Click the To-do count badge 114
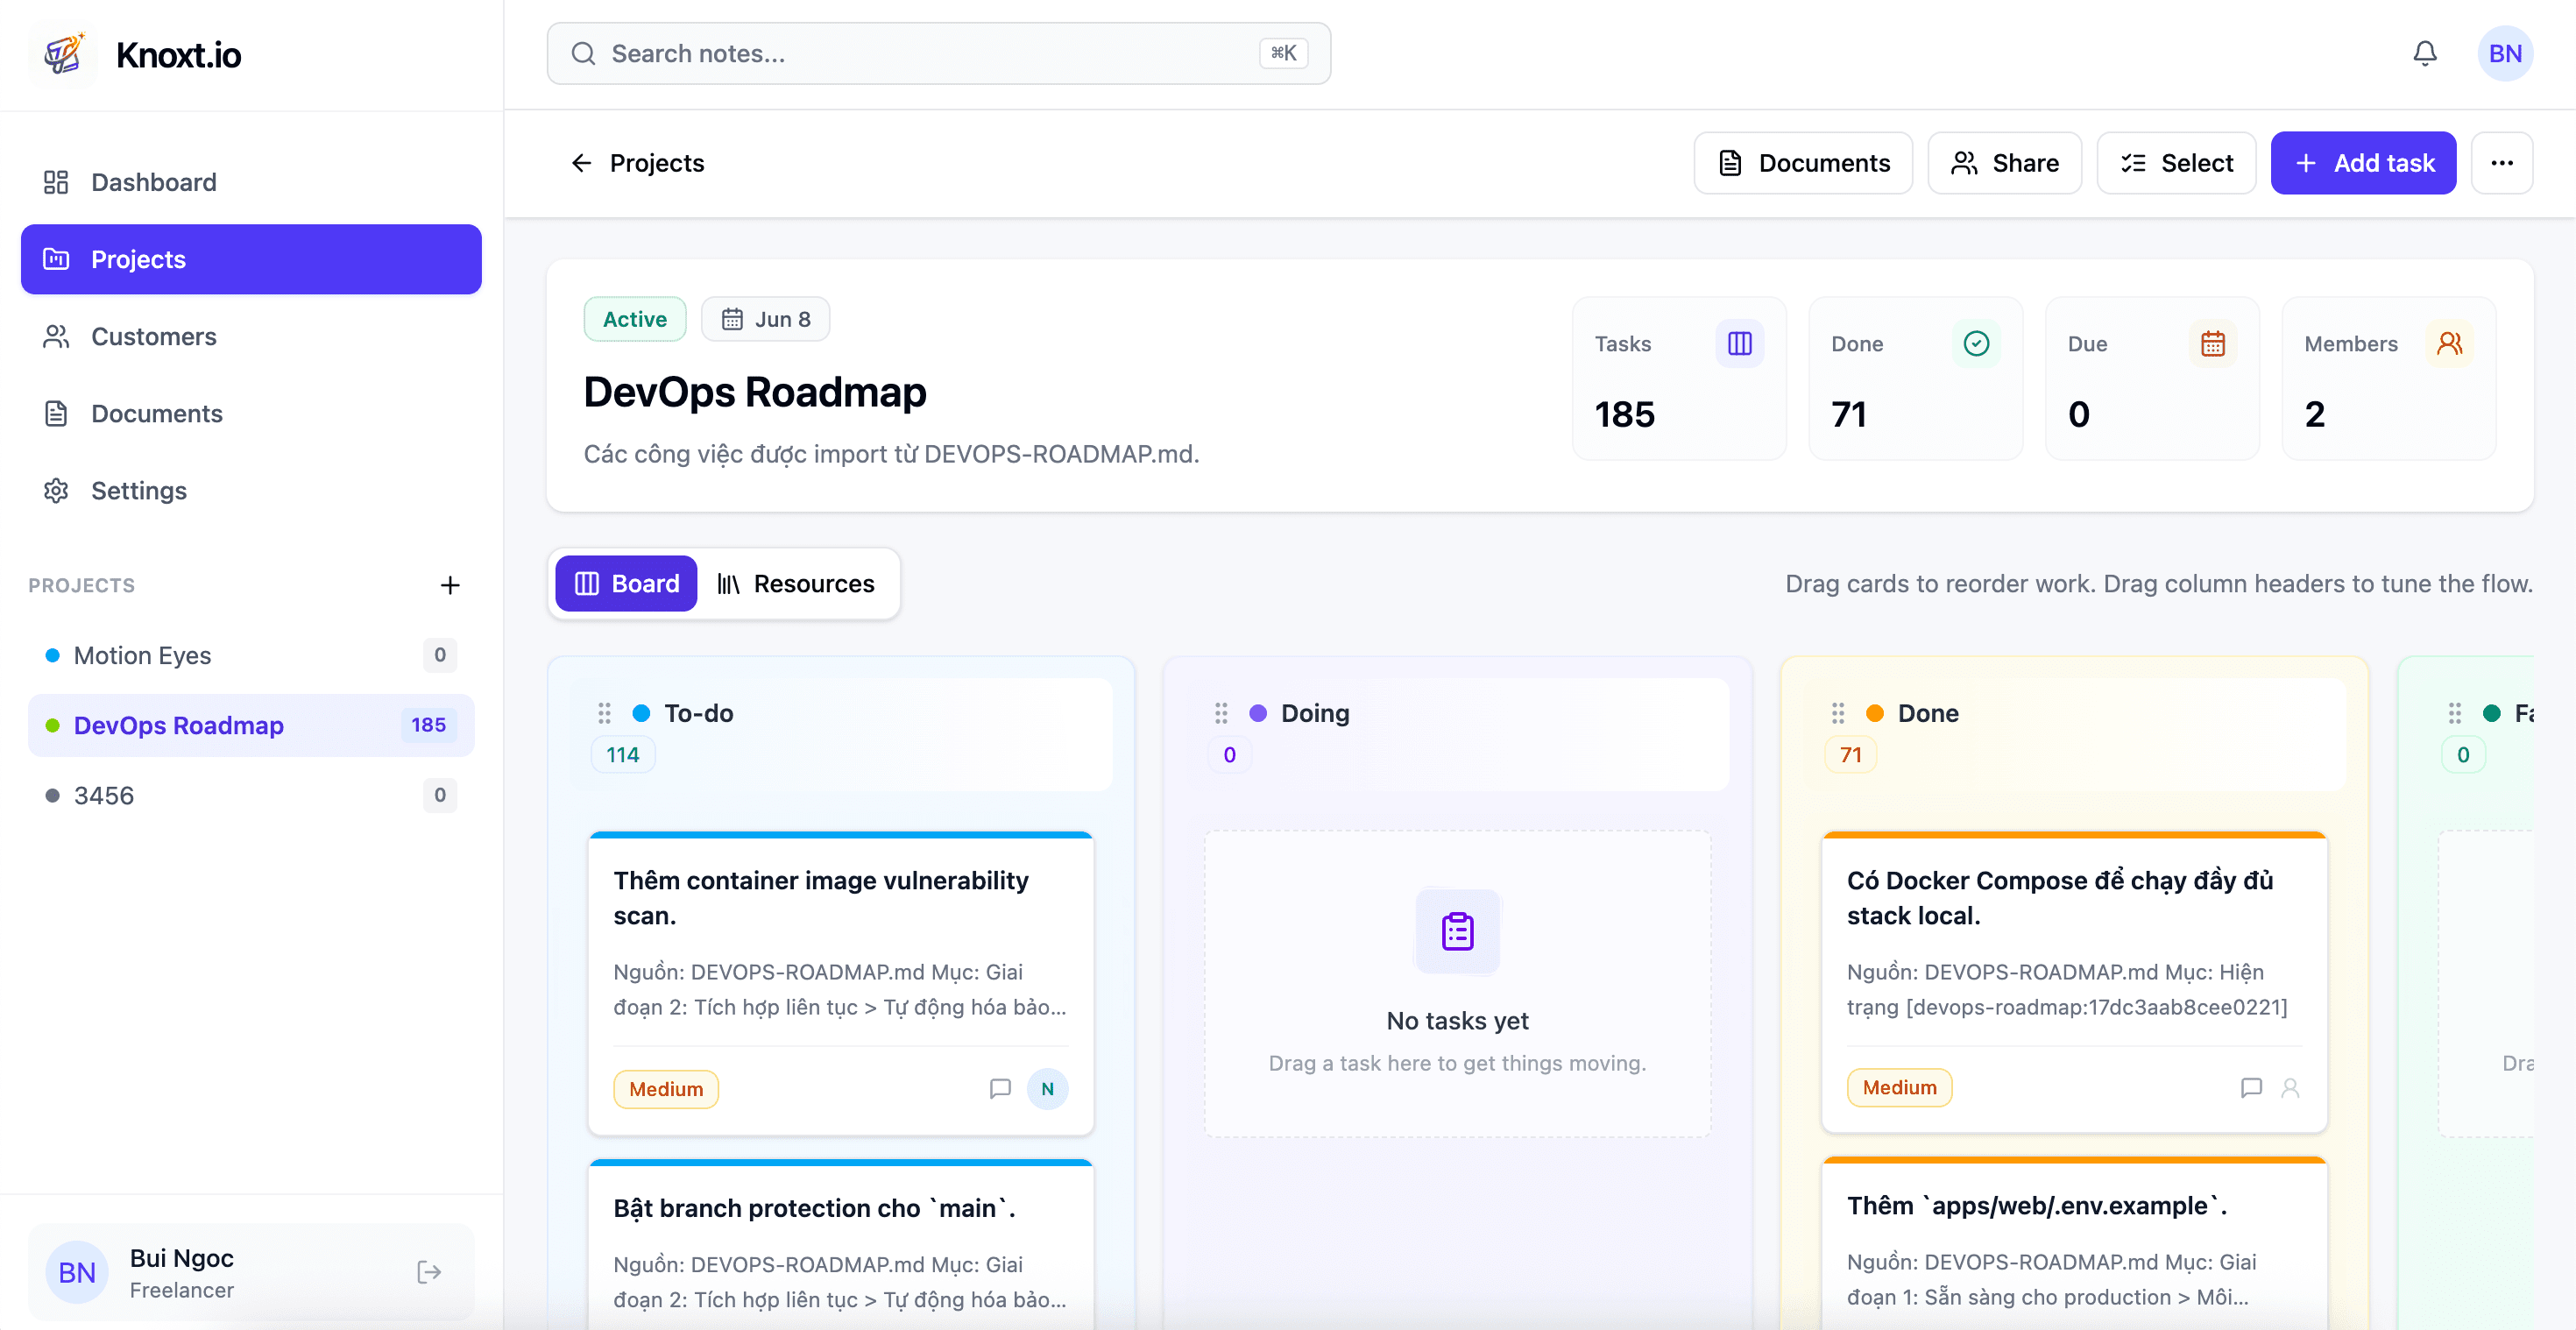2576x1330 pixels. pos(622,754)
